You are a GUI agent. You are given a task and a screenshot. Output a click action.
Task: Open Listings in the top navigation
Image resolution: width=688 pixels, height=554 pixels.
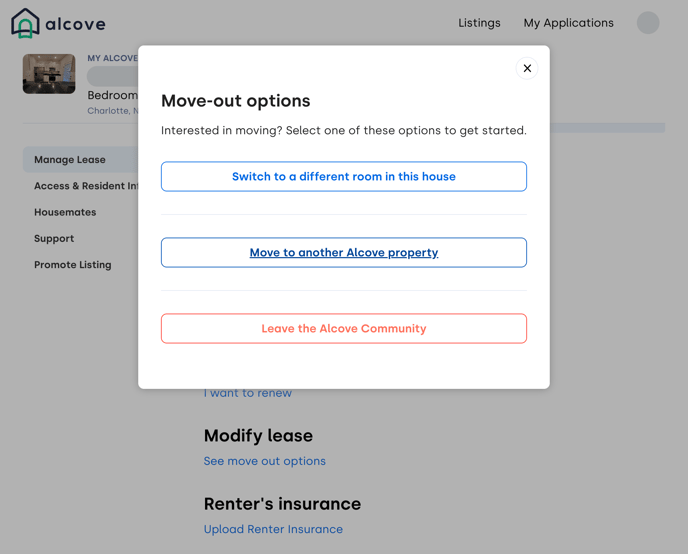tap(479, 23)
